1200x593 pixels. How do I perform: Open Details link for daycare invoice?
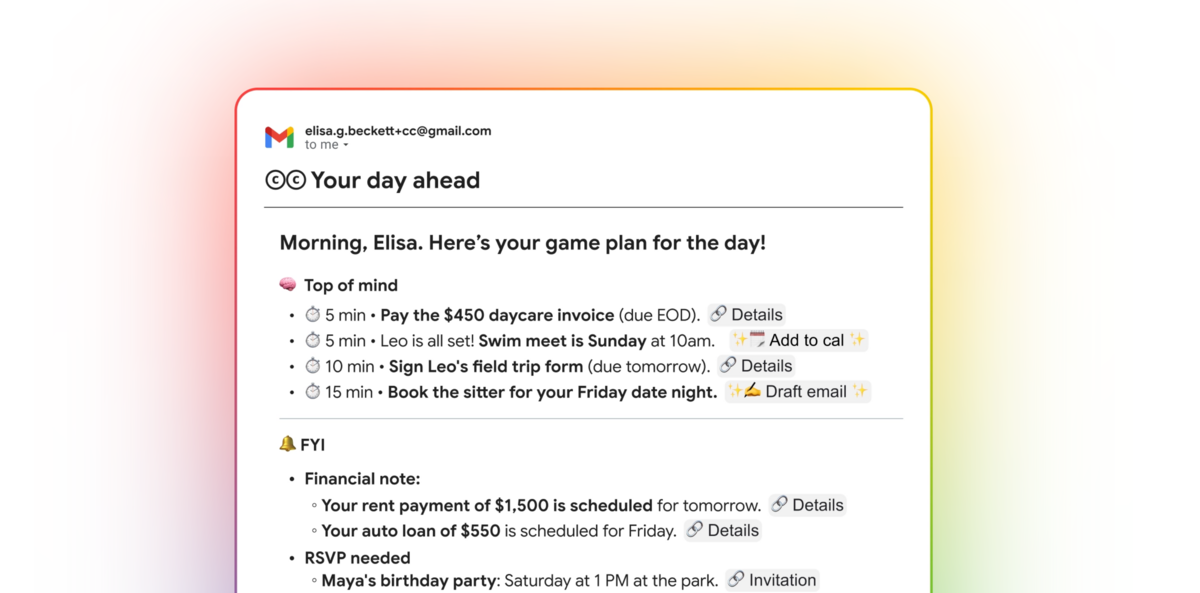[x=746, y=314]
